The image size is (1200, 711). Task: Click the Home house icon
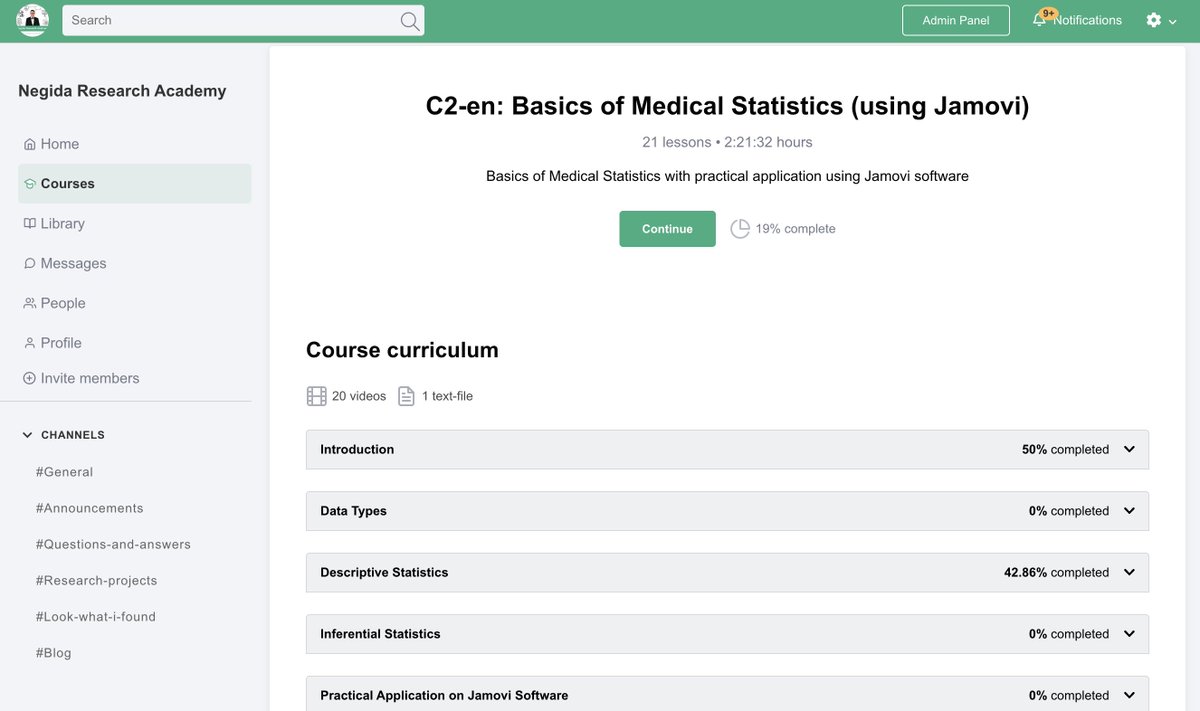30,144
